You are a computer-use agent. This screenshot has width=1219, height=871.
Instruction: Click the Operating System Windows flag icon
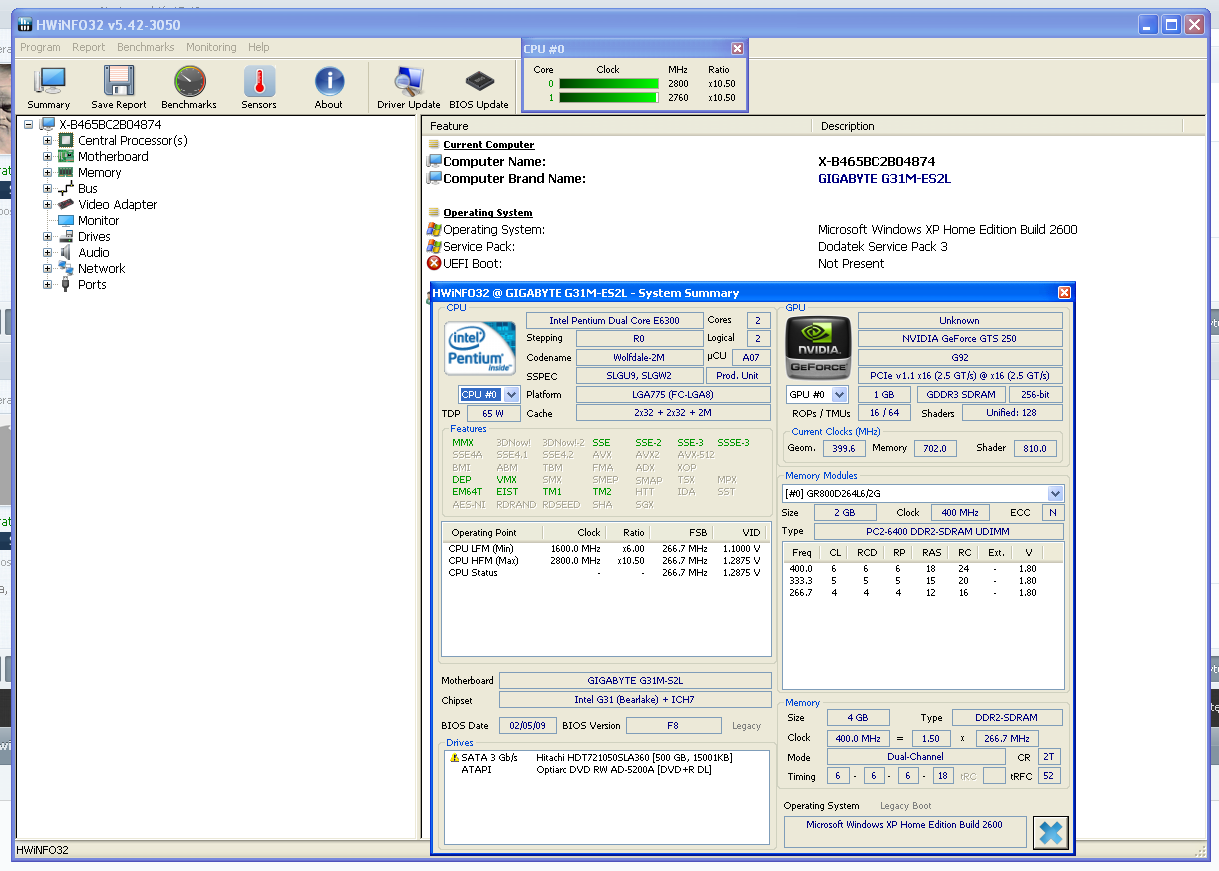pos(434,230)
